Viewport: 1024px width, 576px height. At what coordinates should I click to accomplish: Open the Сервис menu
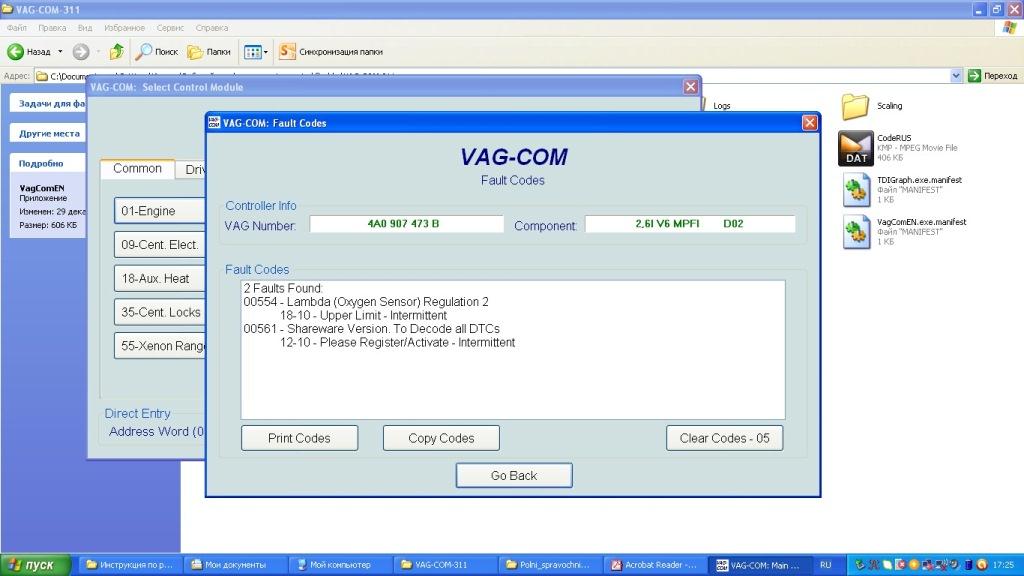pos(170,28)
